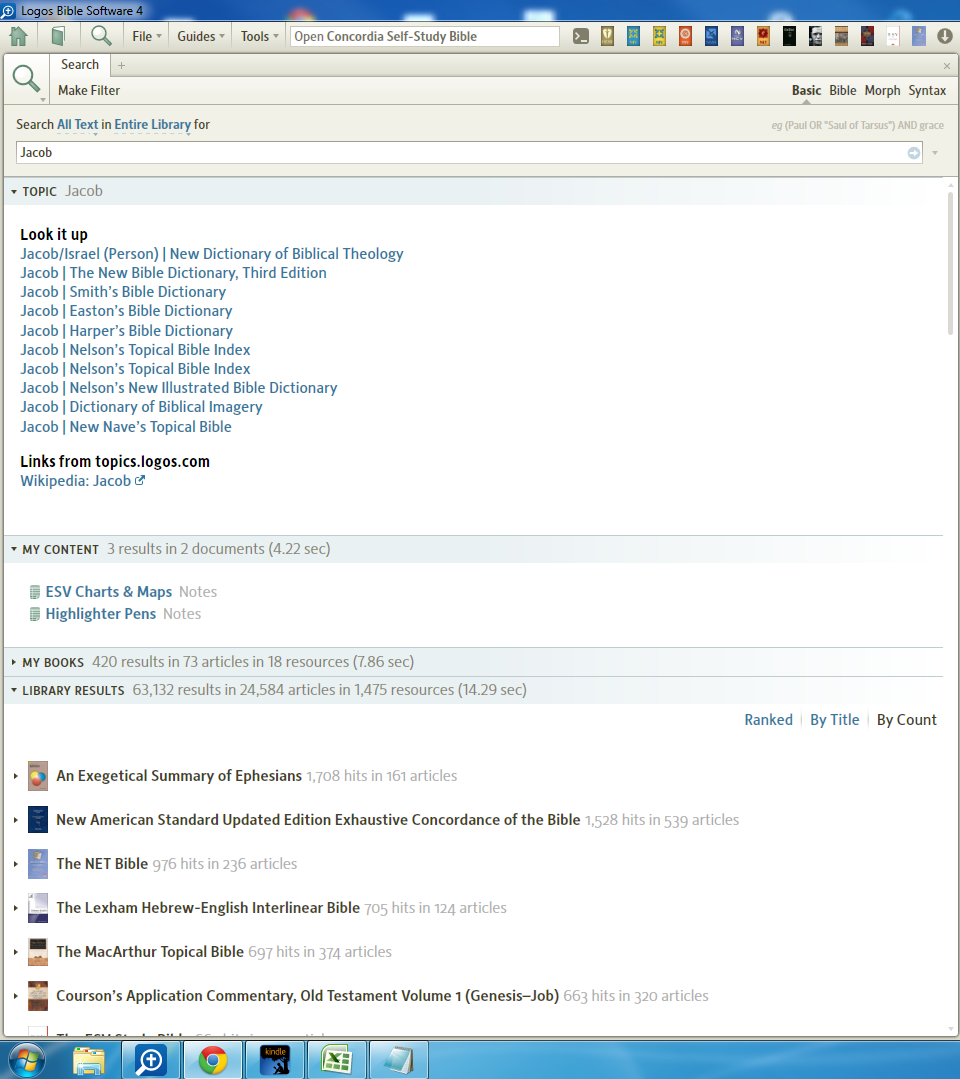Open Kindle from the taskbar
Image resolution: width=960 pixels, height=1079 pixels.
275,1060
